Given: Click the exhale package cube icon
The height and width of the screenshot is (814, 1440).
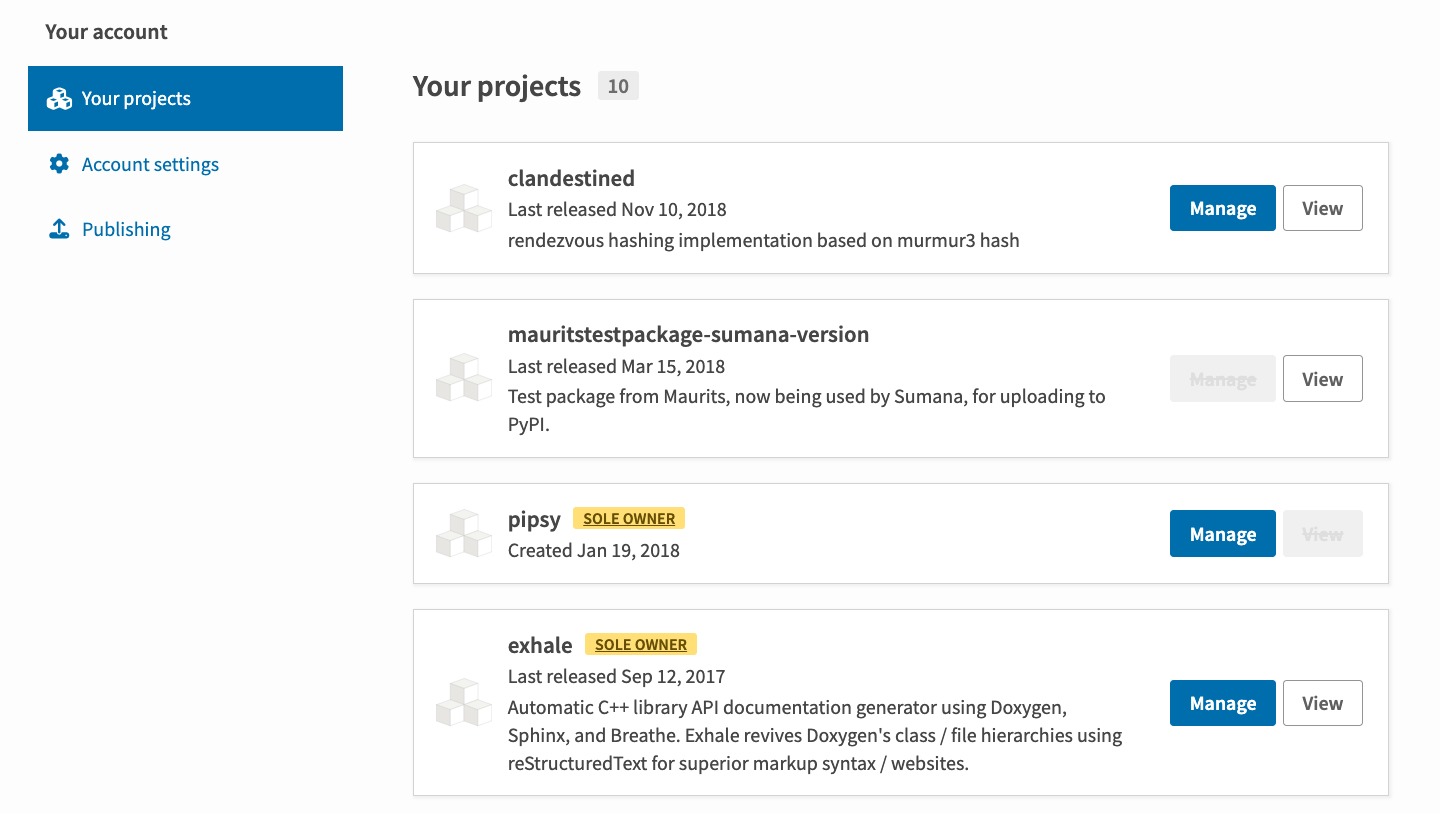Looking at the screenshot, I should pos(464,702).
